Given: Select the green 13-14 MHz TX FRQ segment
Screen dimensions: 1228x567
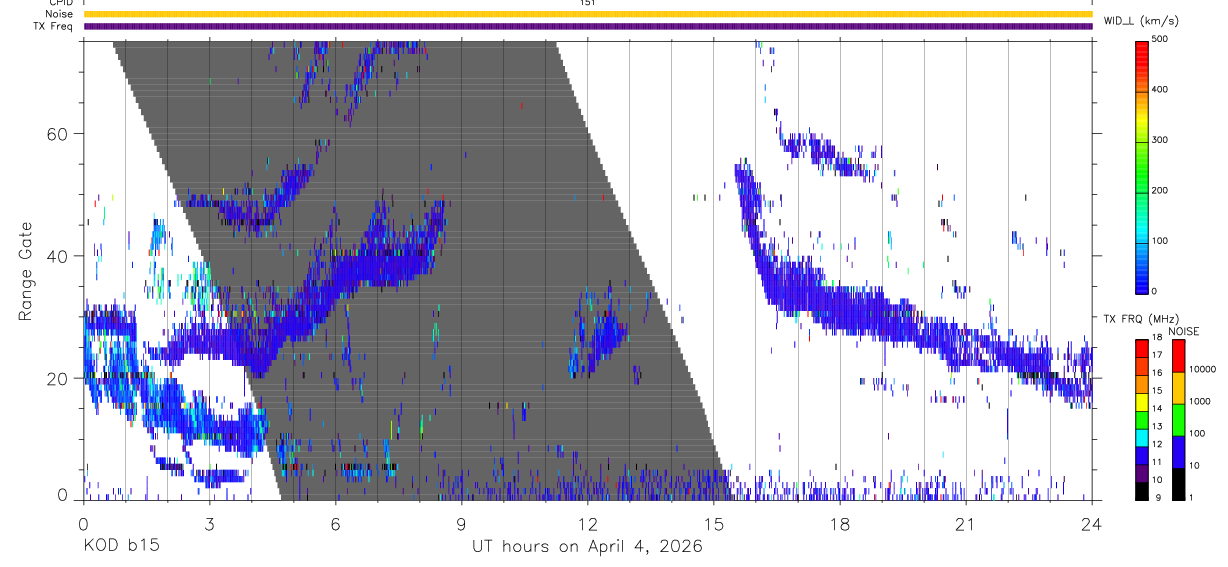Looking at the screenshot, I should (x=1141, y=419).
